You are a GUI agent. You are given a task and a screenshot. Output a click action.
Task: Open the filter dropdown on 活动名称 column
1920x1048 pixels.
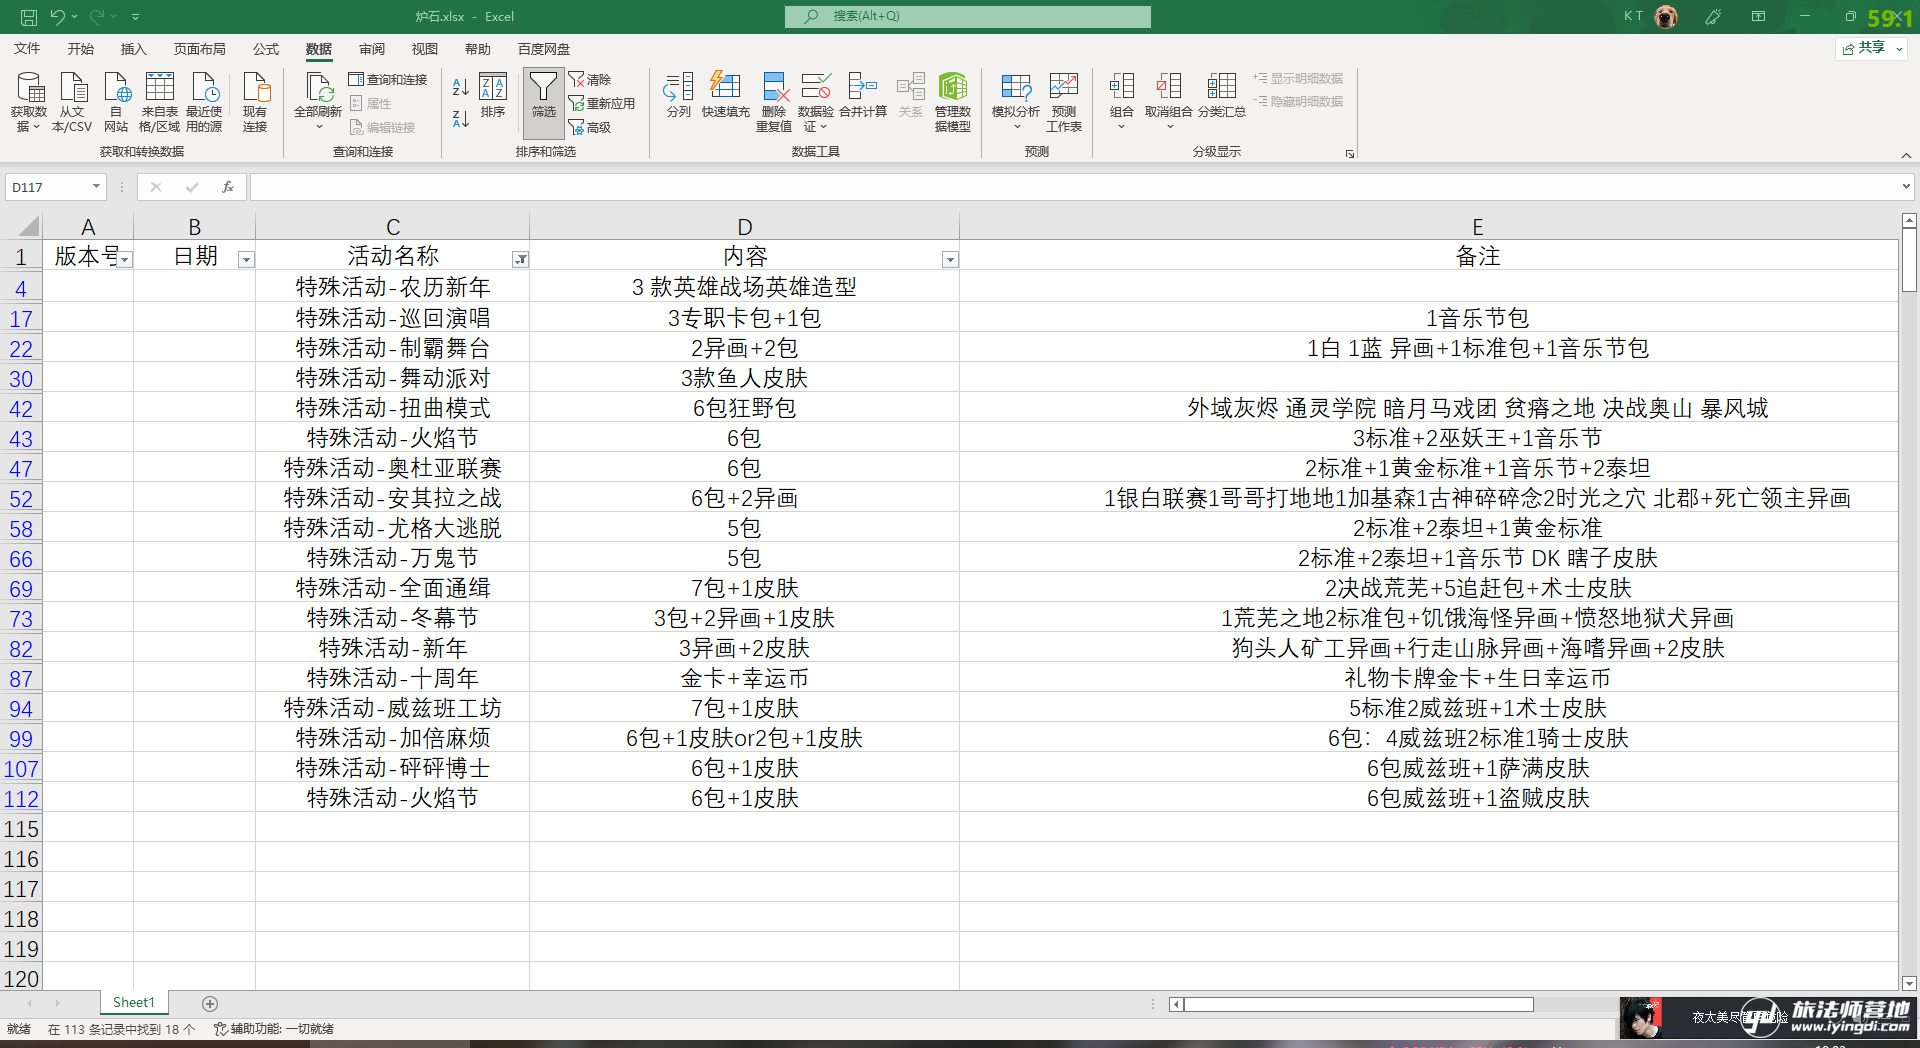click(520, 260)
